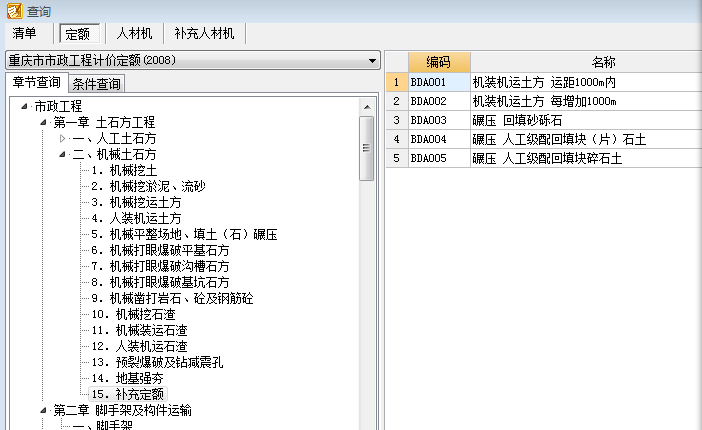
Task: Click the tree scrollbar up arrow
Action: pos(367,107)
